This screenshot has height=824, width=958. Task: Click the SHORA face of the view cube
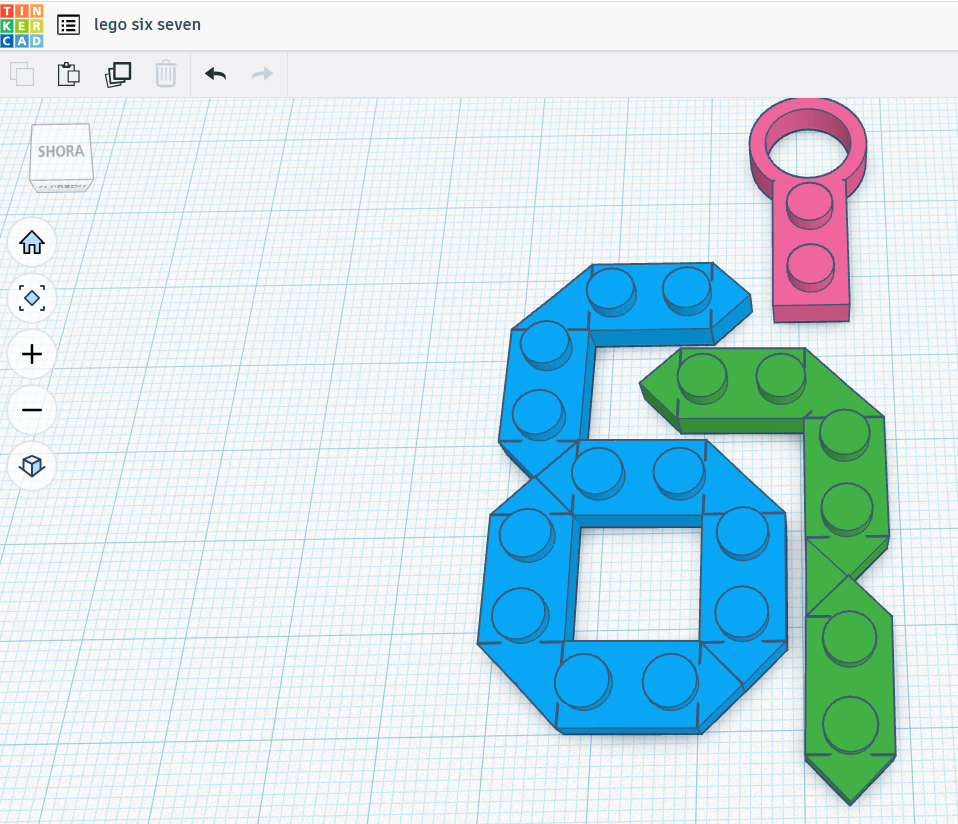pos(61,153)
